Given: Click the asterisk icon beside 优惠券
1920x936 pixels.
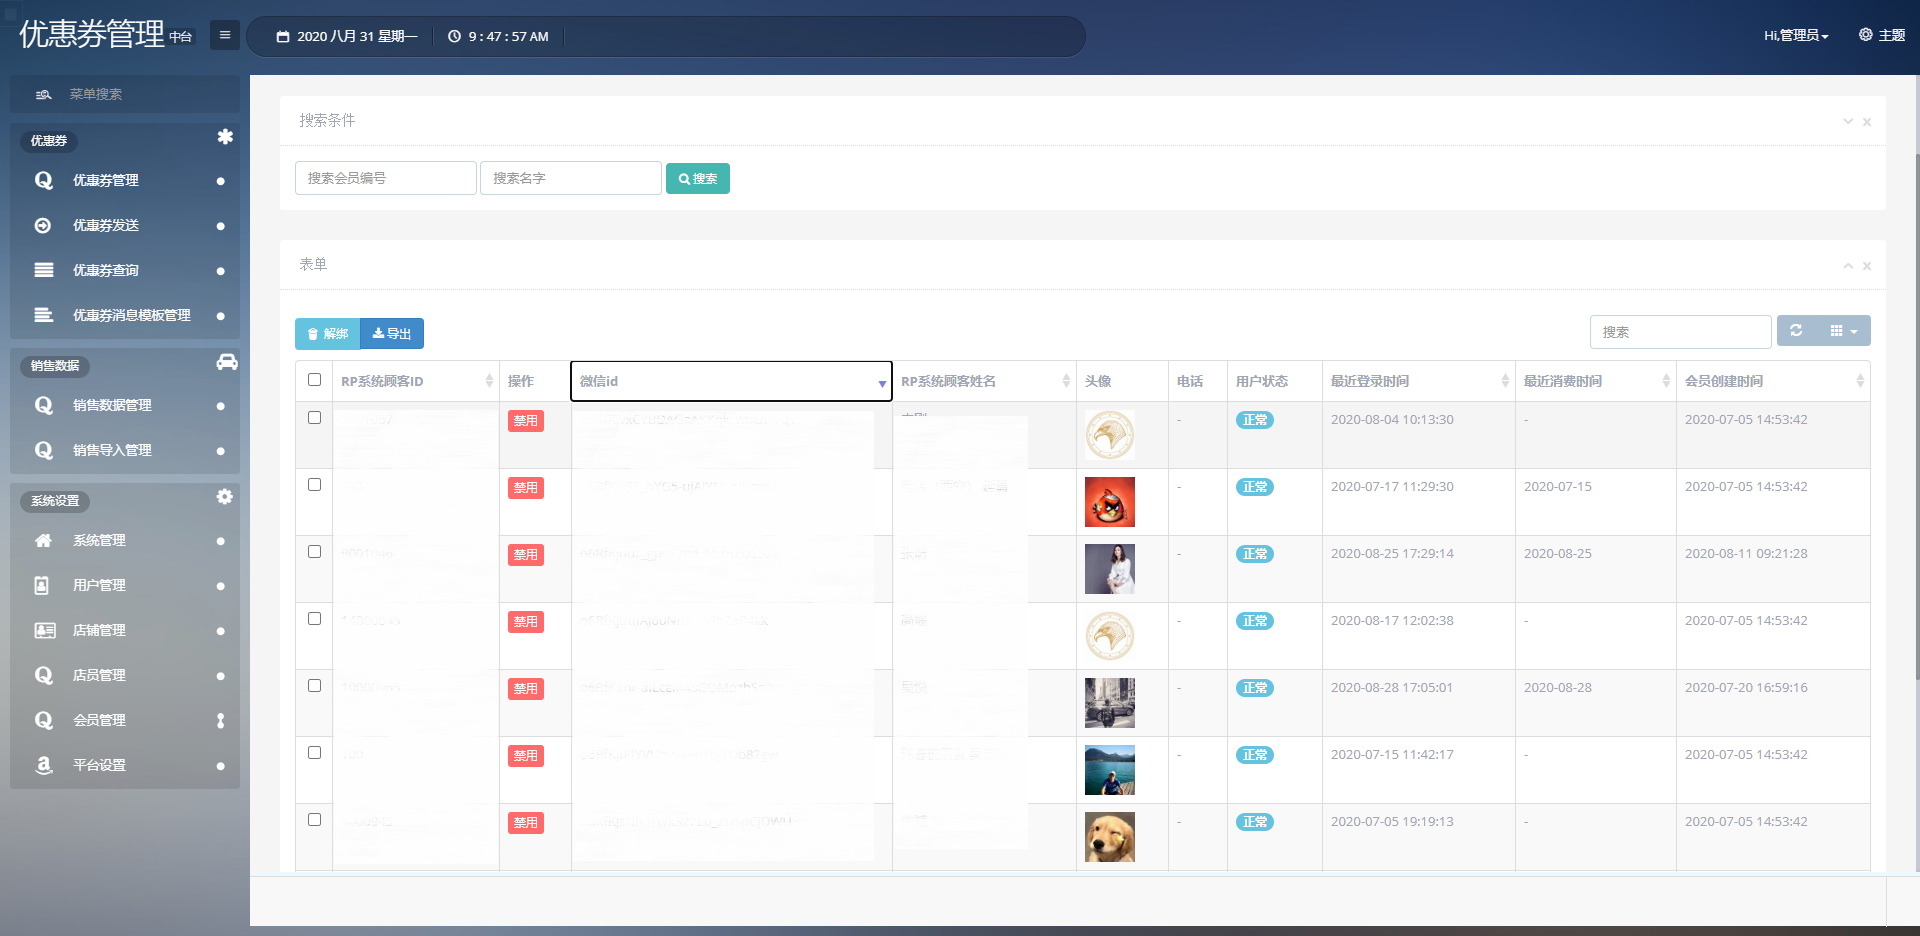Looking at the screenshot, I should click(225, 137).
